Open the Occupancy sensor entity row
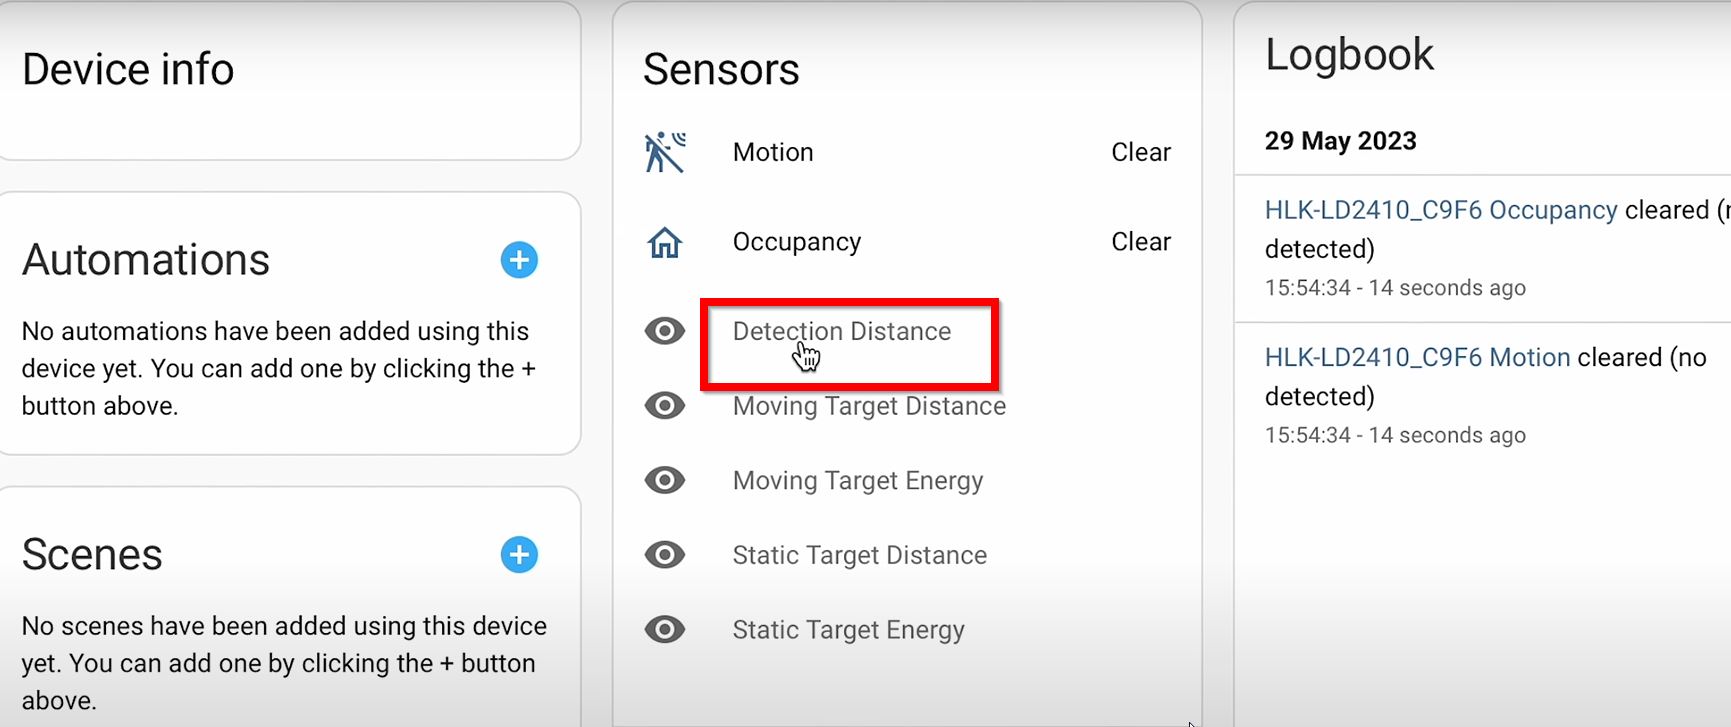1731x727 pixels. [907, 242]
